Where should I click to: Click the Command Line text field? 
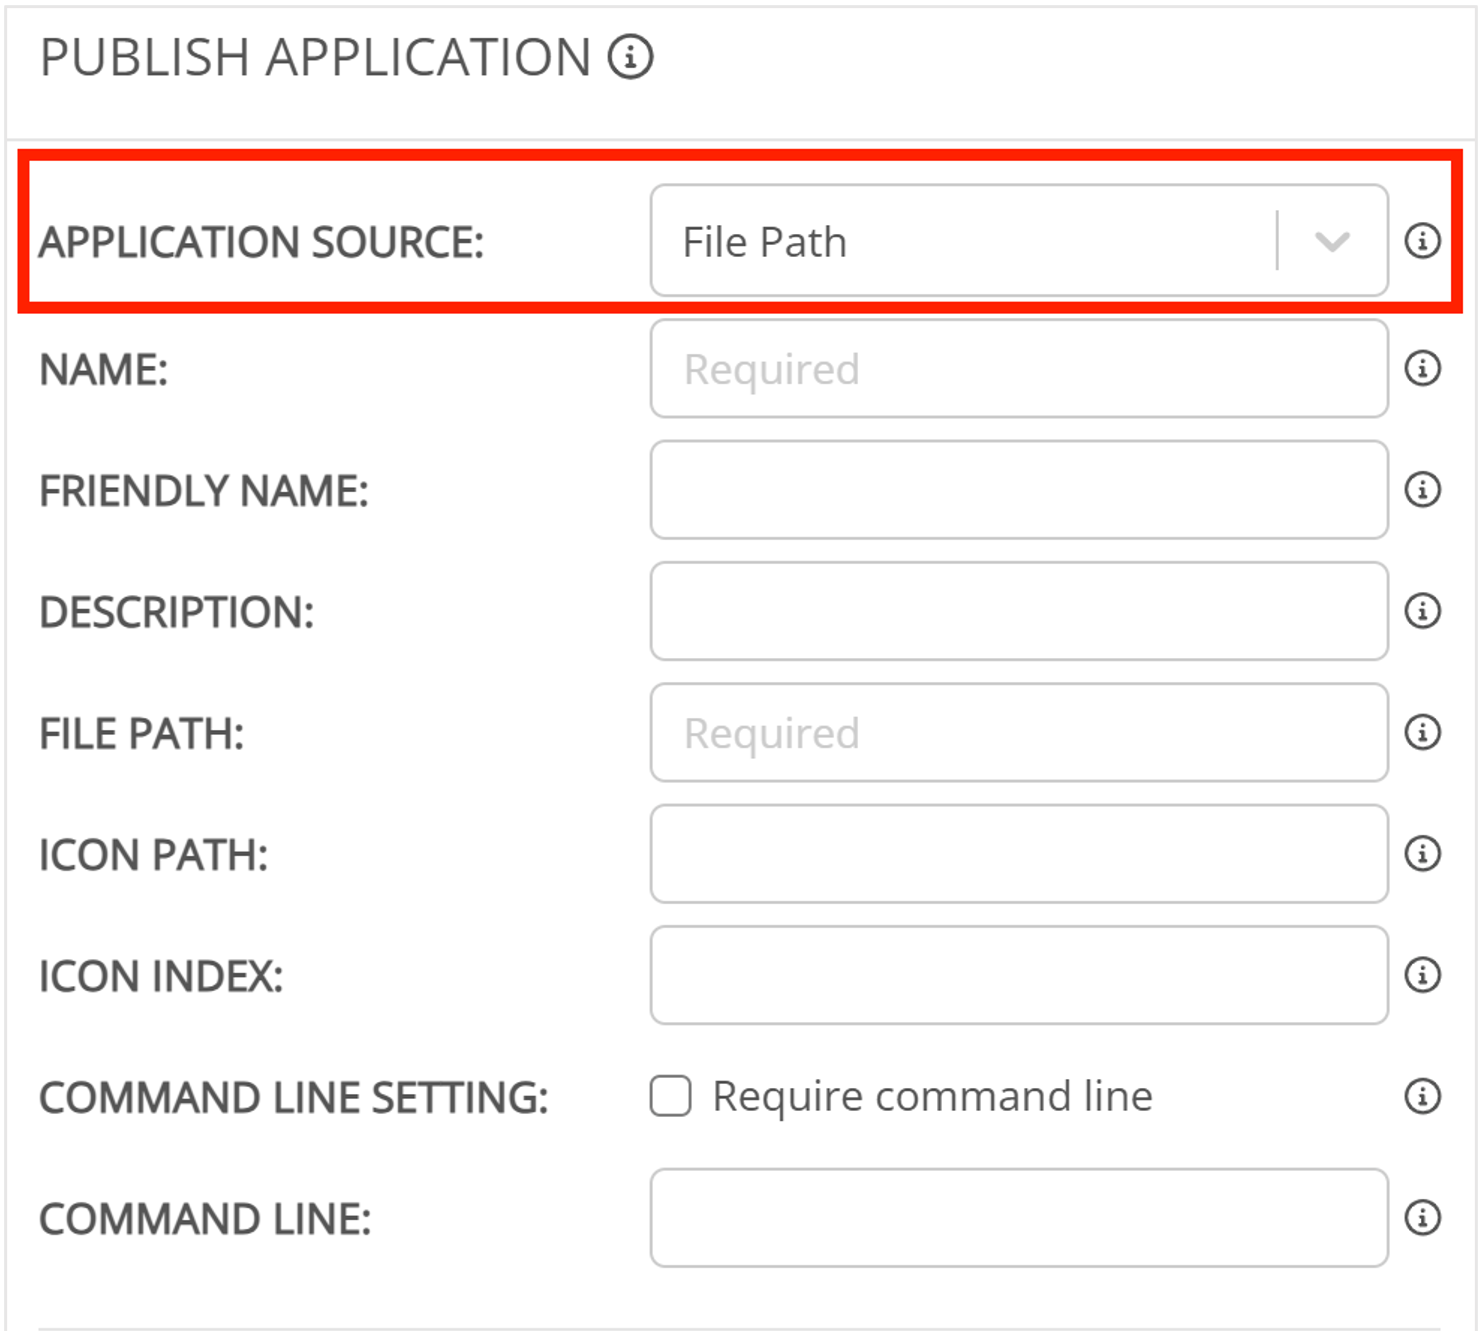(1018, 1218)
